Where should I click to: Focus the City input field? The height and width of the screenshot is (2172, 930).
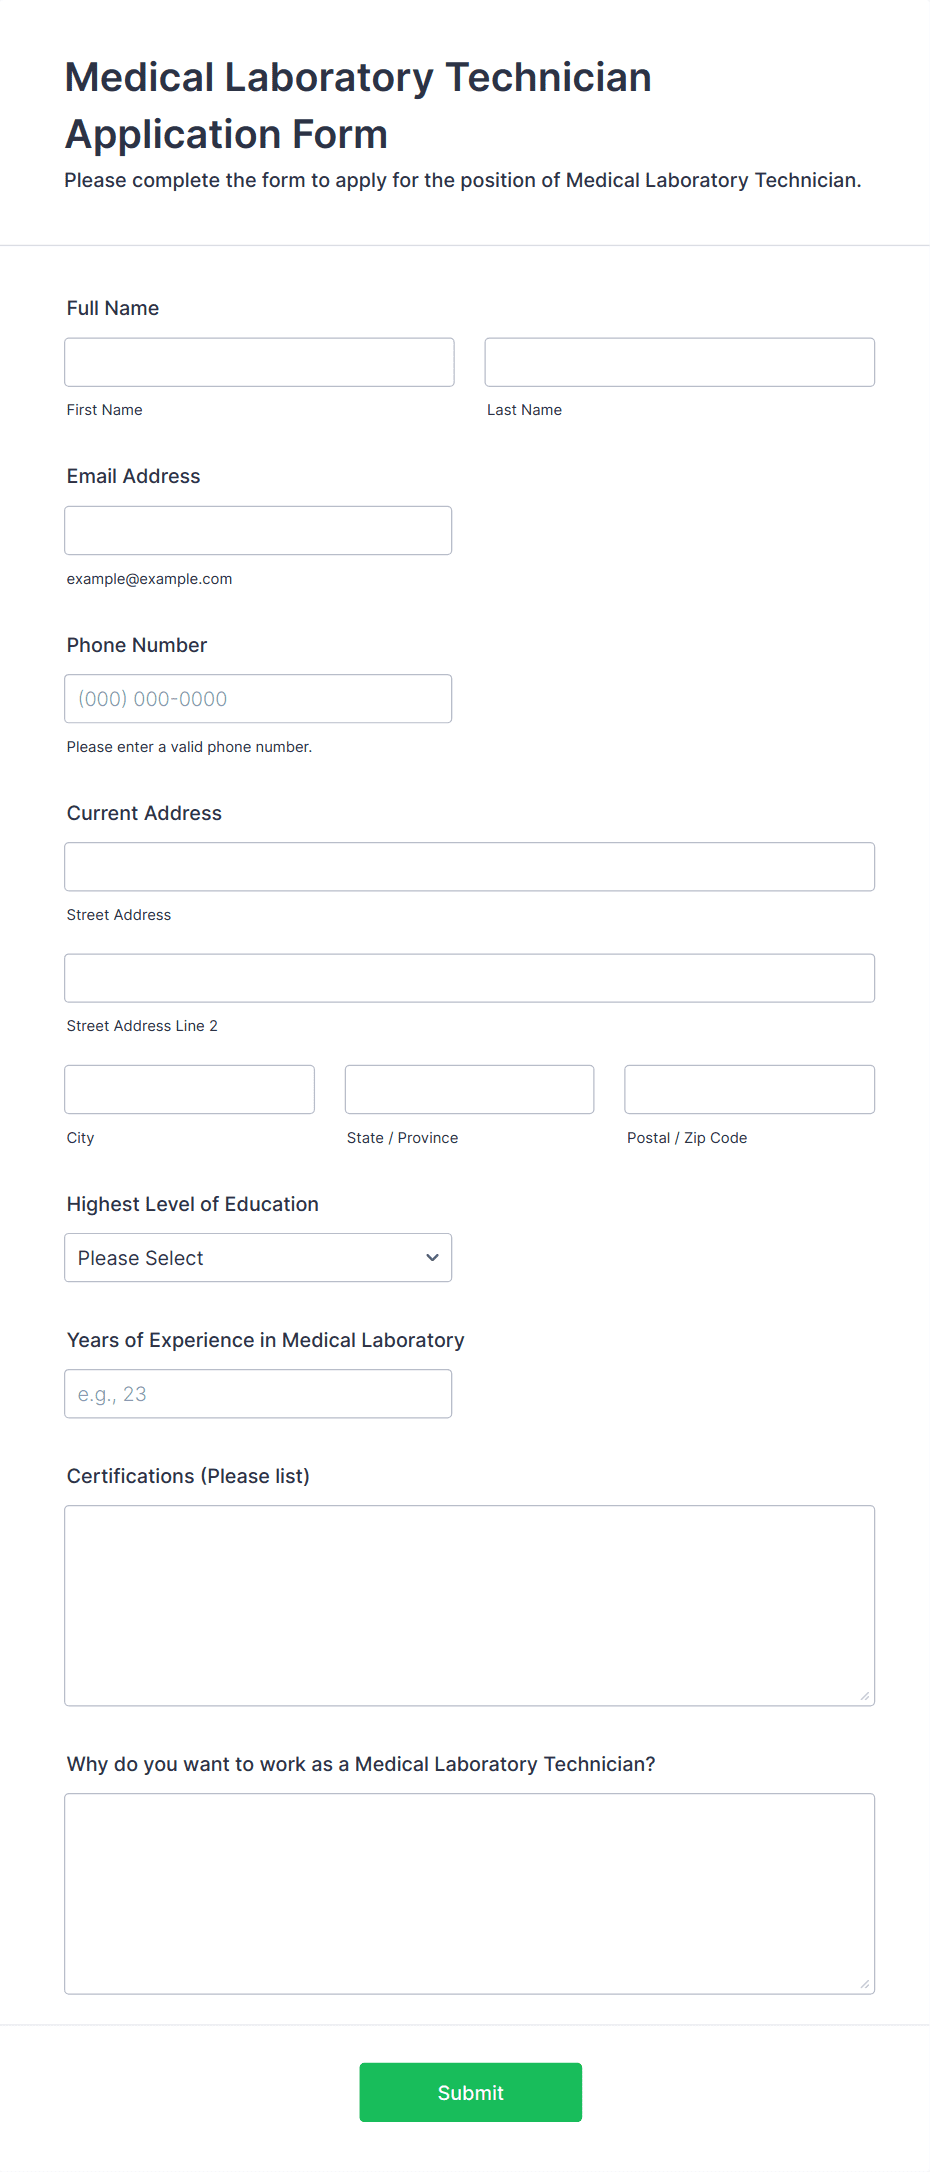pyautogui.click(x=189, y=1089)
